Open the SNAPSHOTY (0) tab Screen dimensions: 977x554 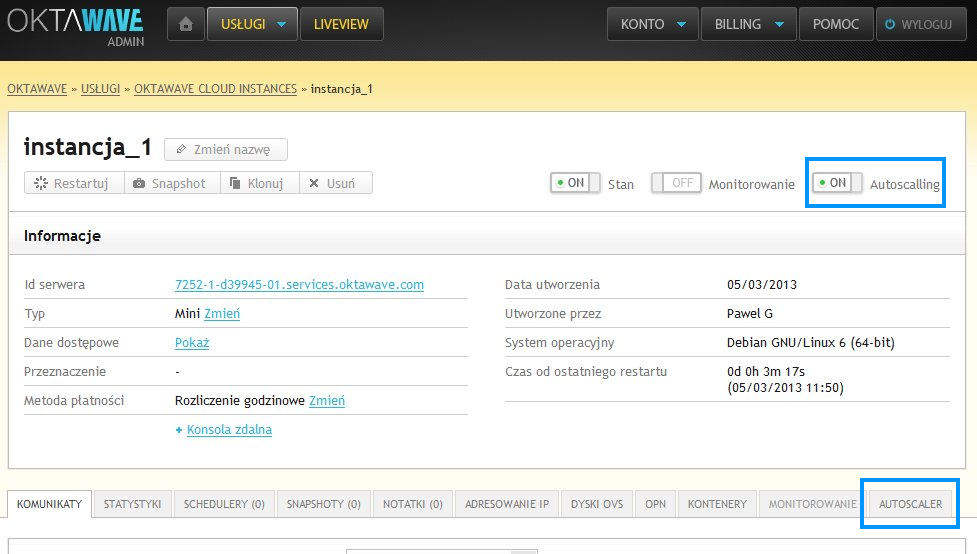coord(323,504)
